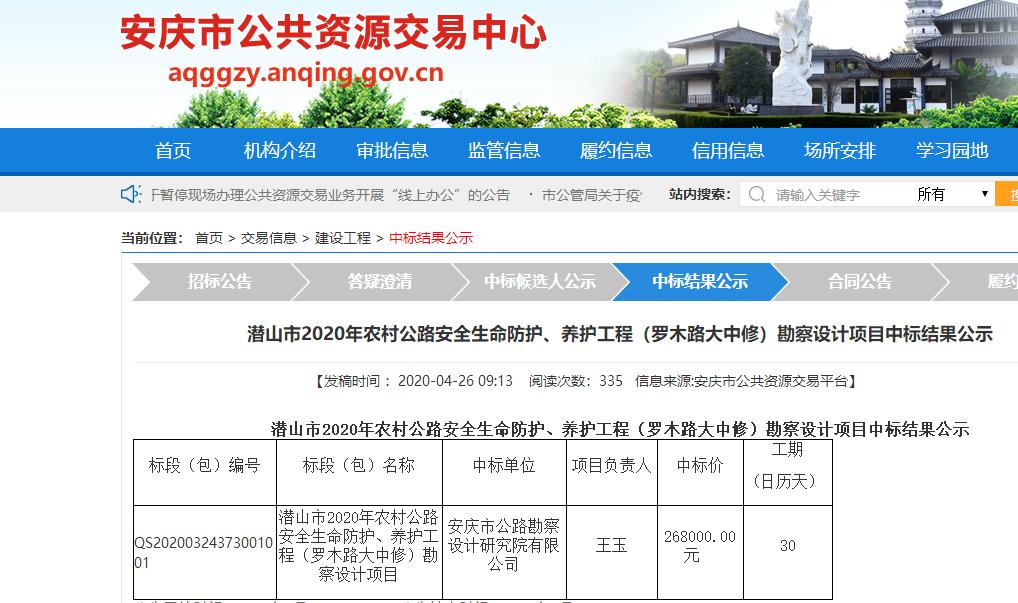Click the magnifier search icon

[757, 194]
